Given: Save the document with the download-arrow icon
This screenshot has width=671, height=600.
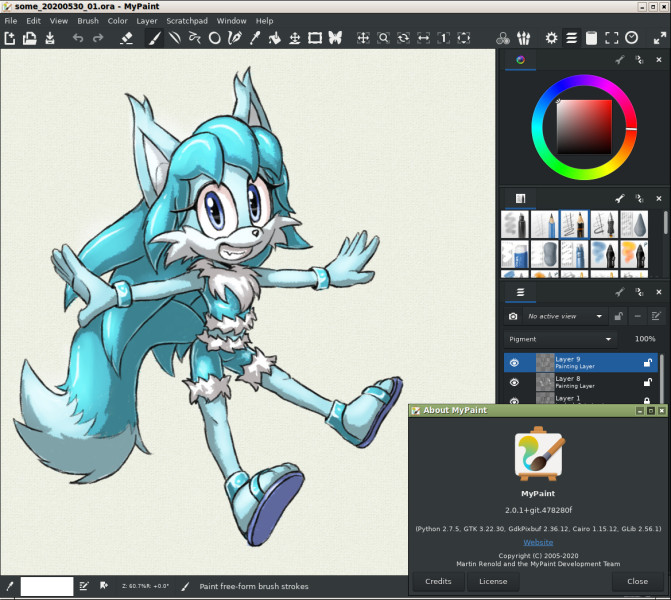Looking at the screenshot, I should [50, 38].
